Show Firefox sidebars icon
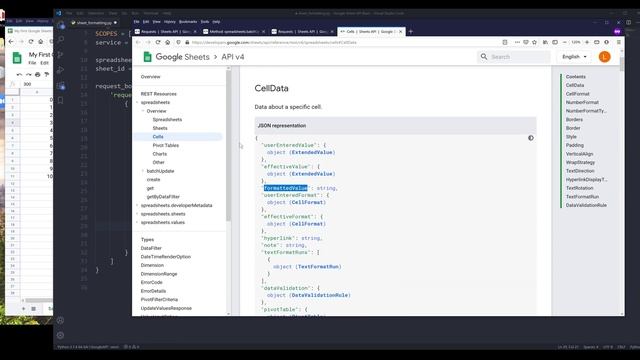The width and height of the screenshot is (640, 360). pos(555,42)
